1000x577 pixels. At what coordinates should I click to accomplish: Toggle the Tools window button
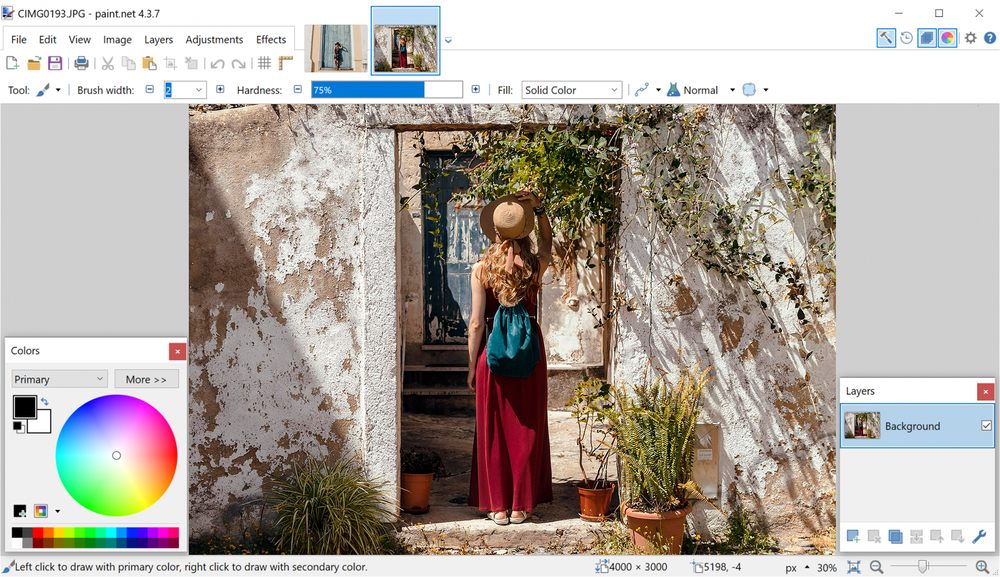[x=886, y=38]
